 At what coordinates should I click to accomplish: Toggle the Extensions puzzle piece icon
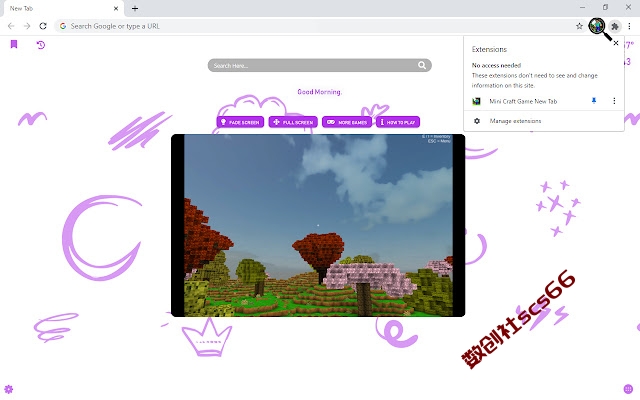pos(615,27)
